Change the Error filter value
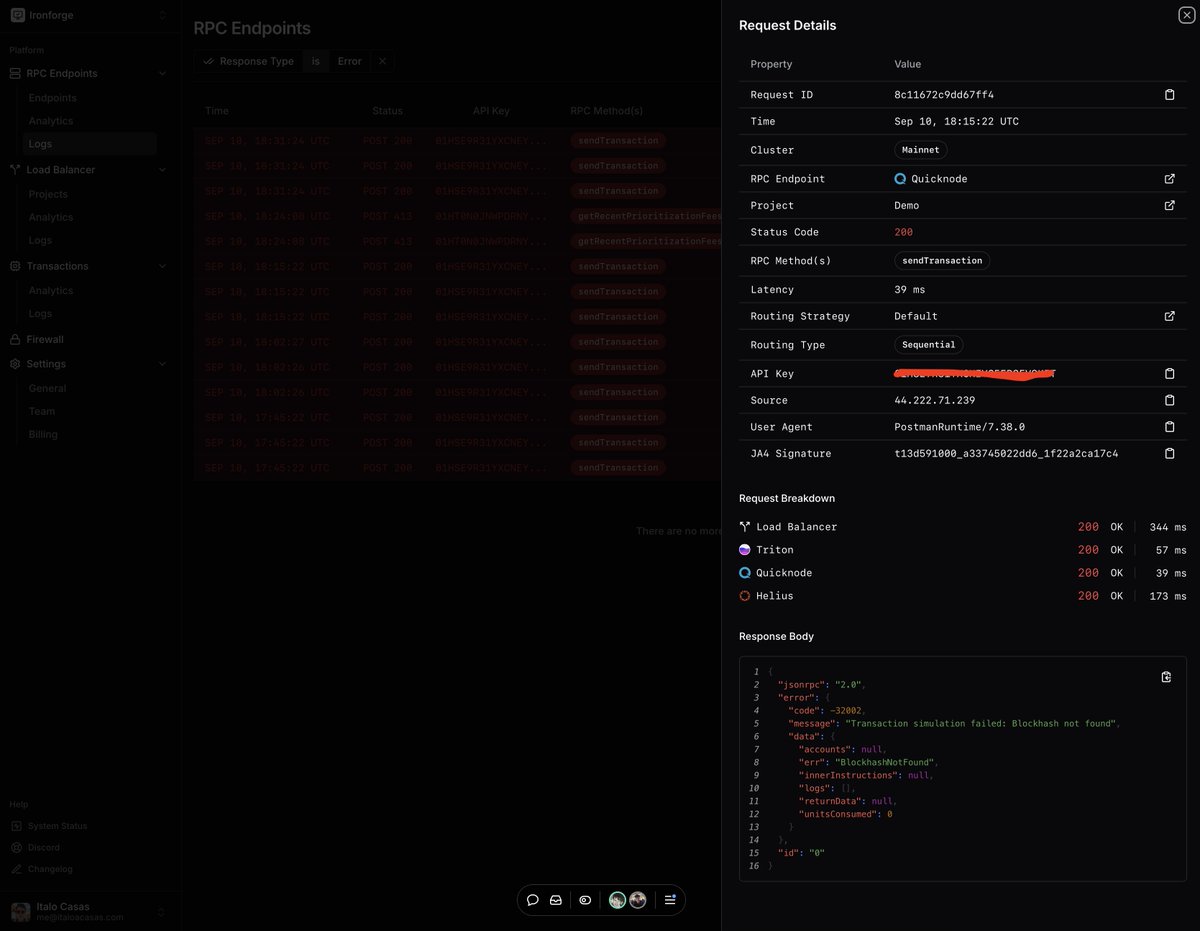1200x931 pixels. click(349, 61)
